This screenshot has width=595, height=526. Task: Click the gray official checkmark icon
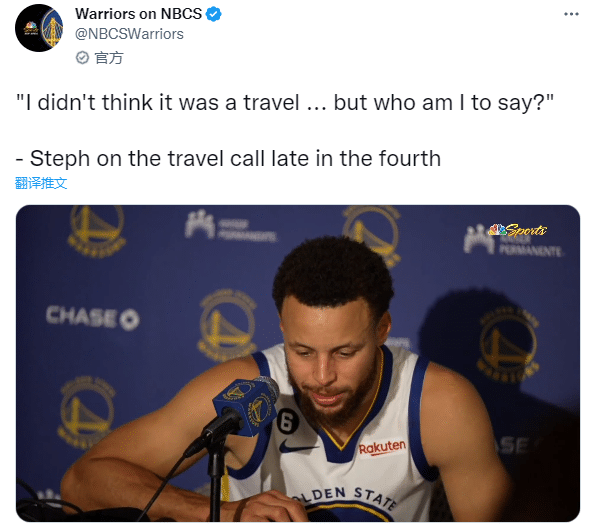point(82,58)
